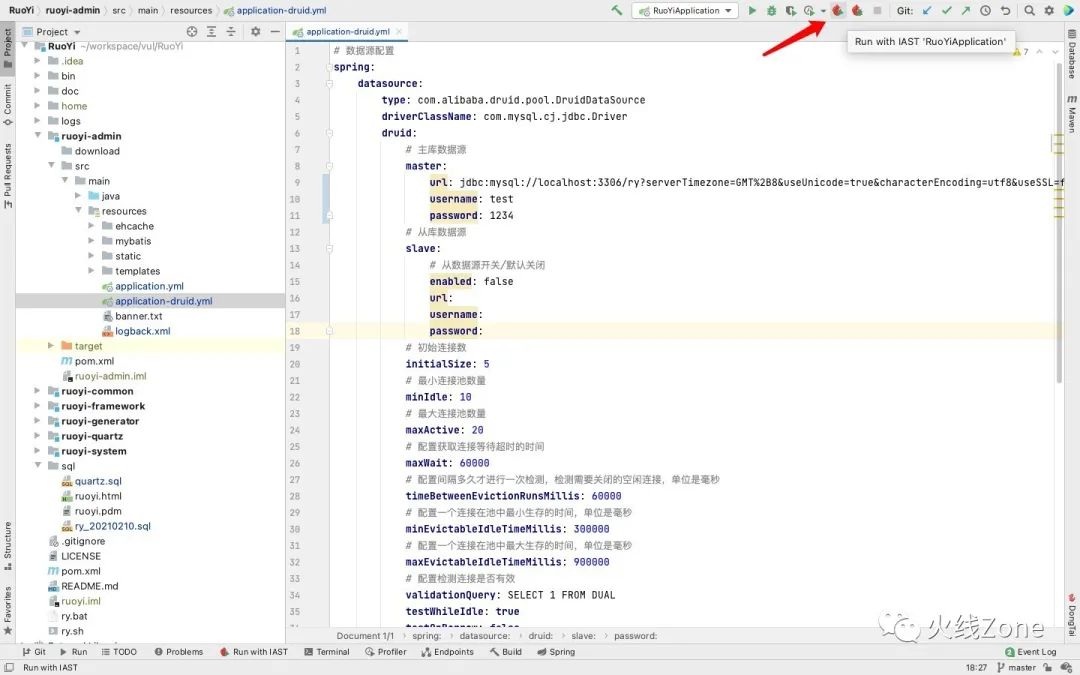Screen dimensions: 1080x675
Task: Toggle the Pull Requests side tab
Action: point(8,176)
